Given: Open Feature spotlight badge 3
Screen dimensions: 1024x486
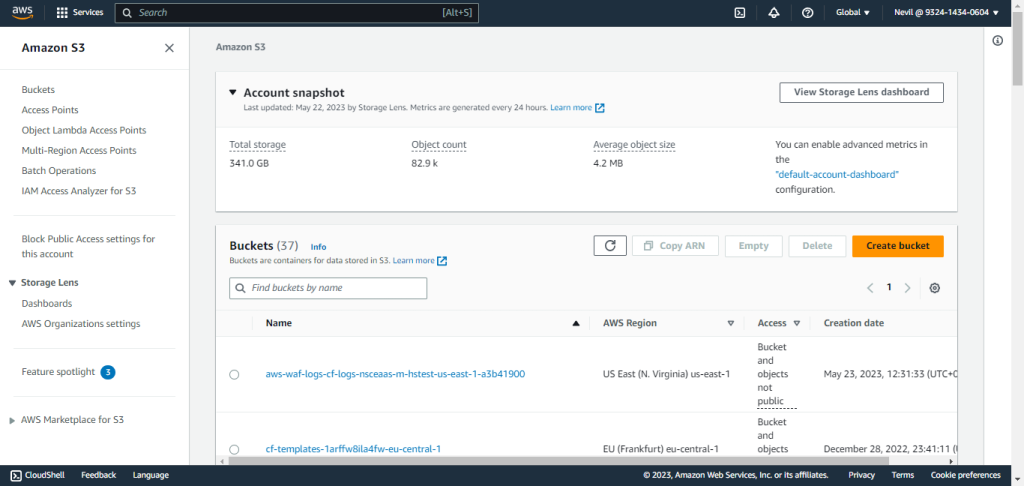Looking at the screenshot, I should [x=108, y=372].
